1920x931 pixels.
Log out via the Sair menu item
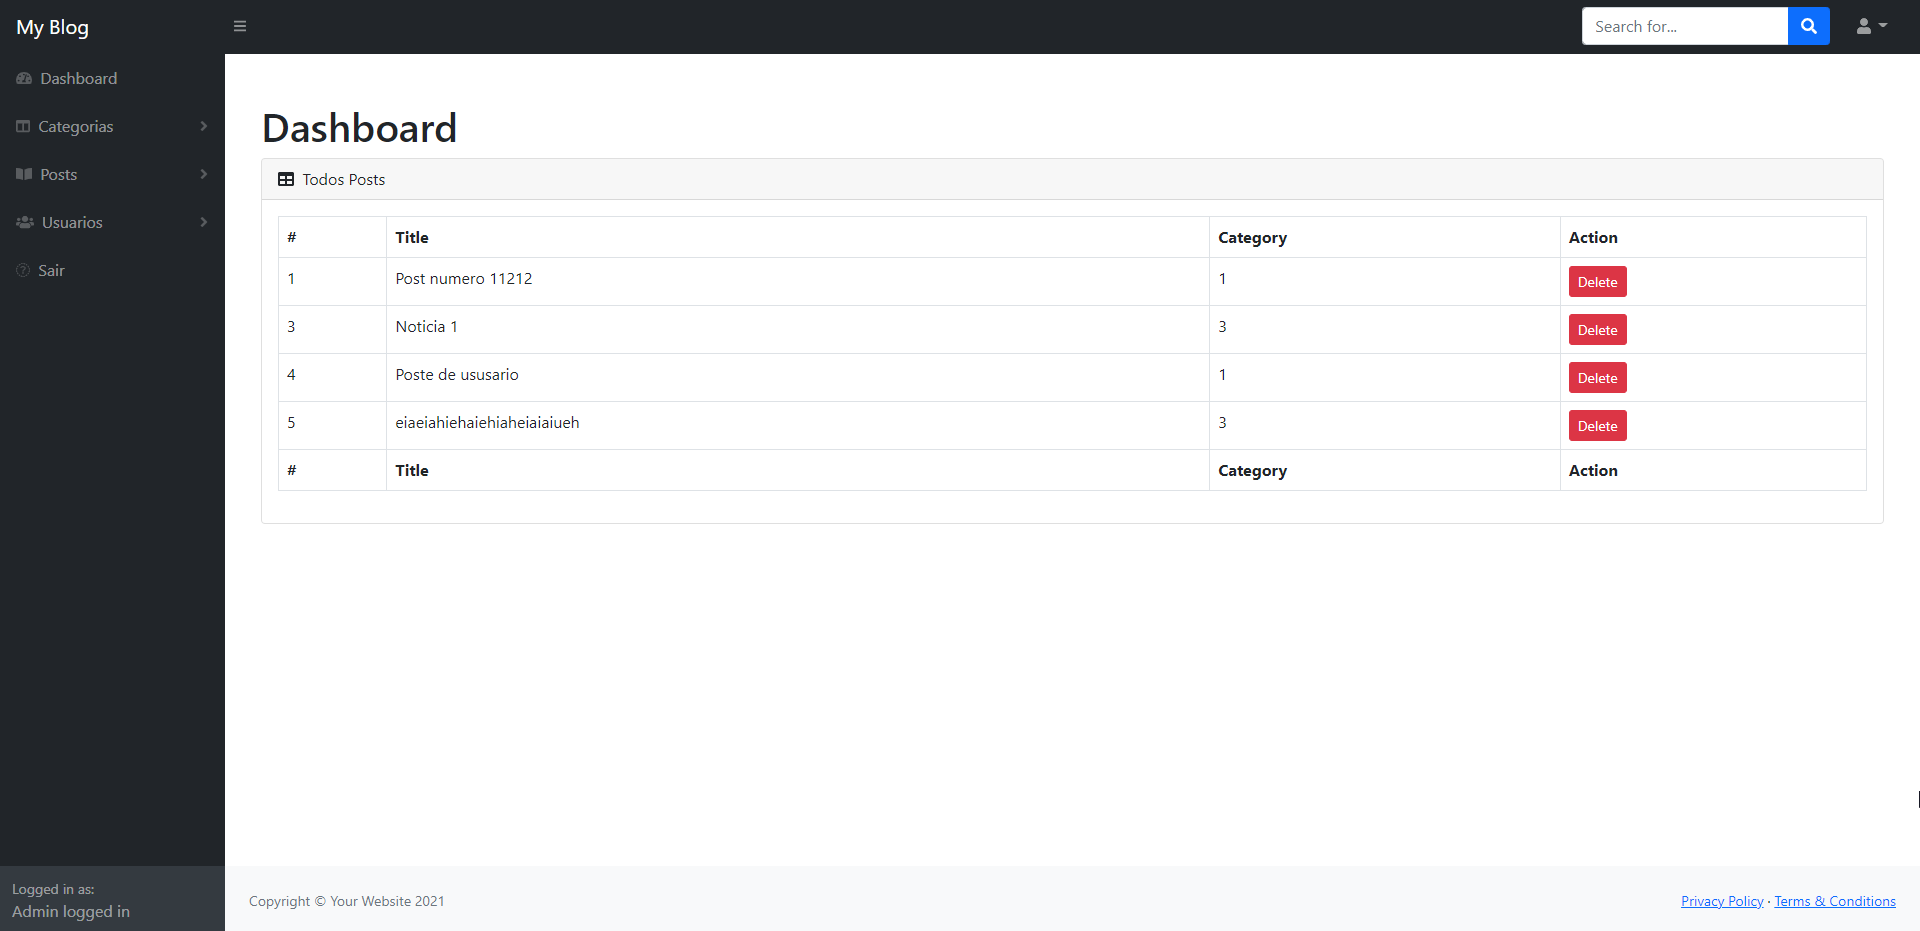click(x=112, y=270)
